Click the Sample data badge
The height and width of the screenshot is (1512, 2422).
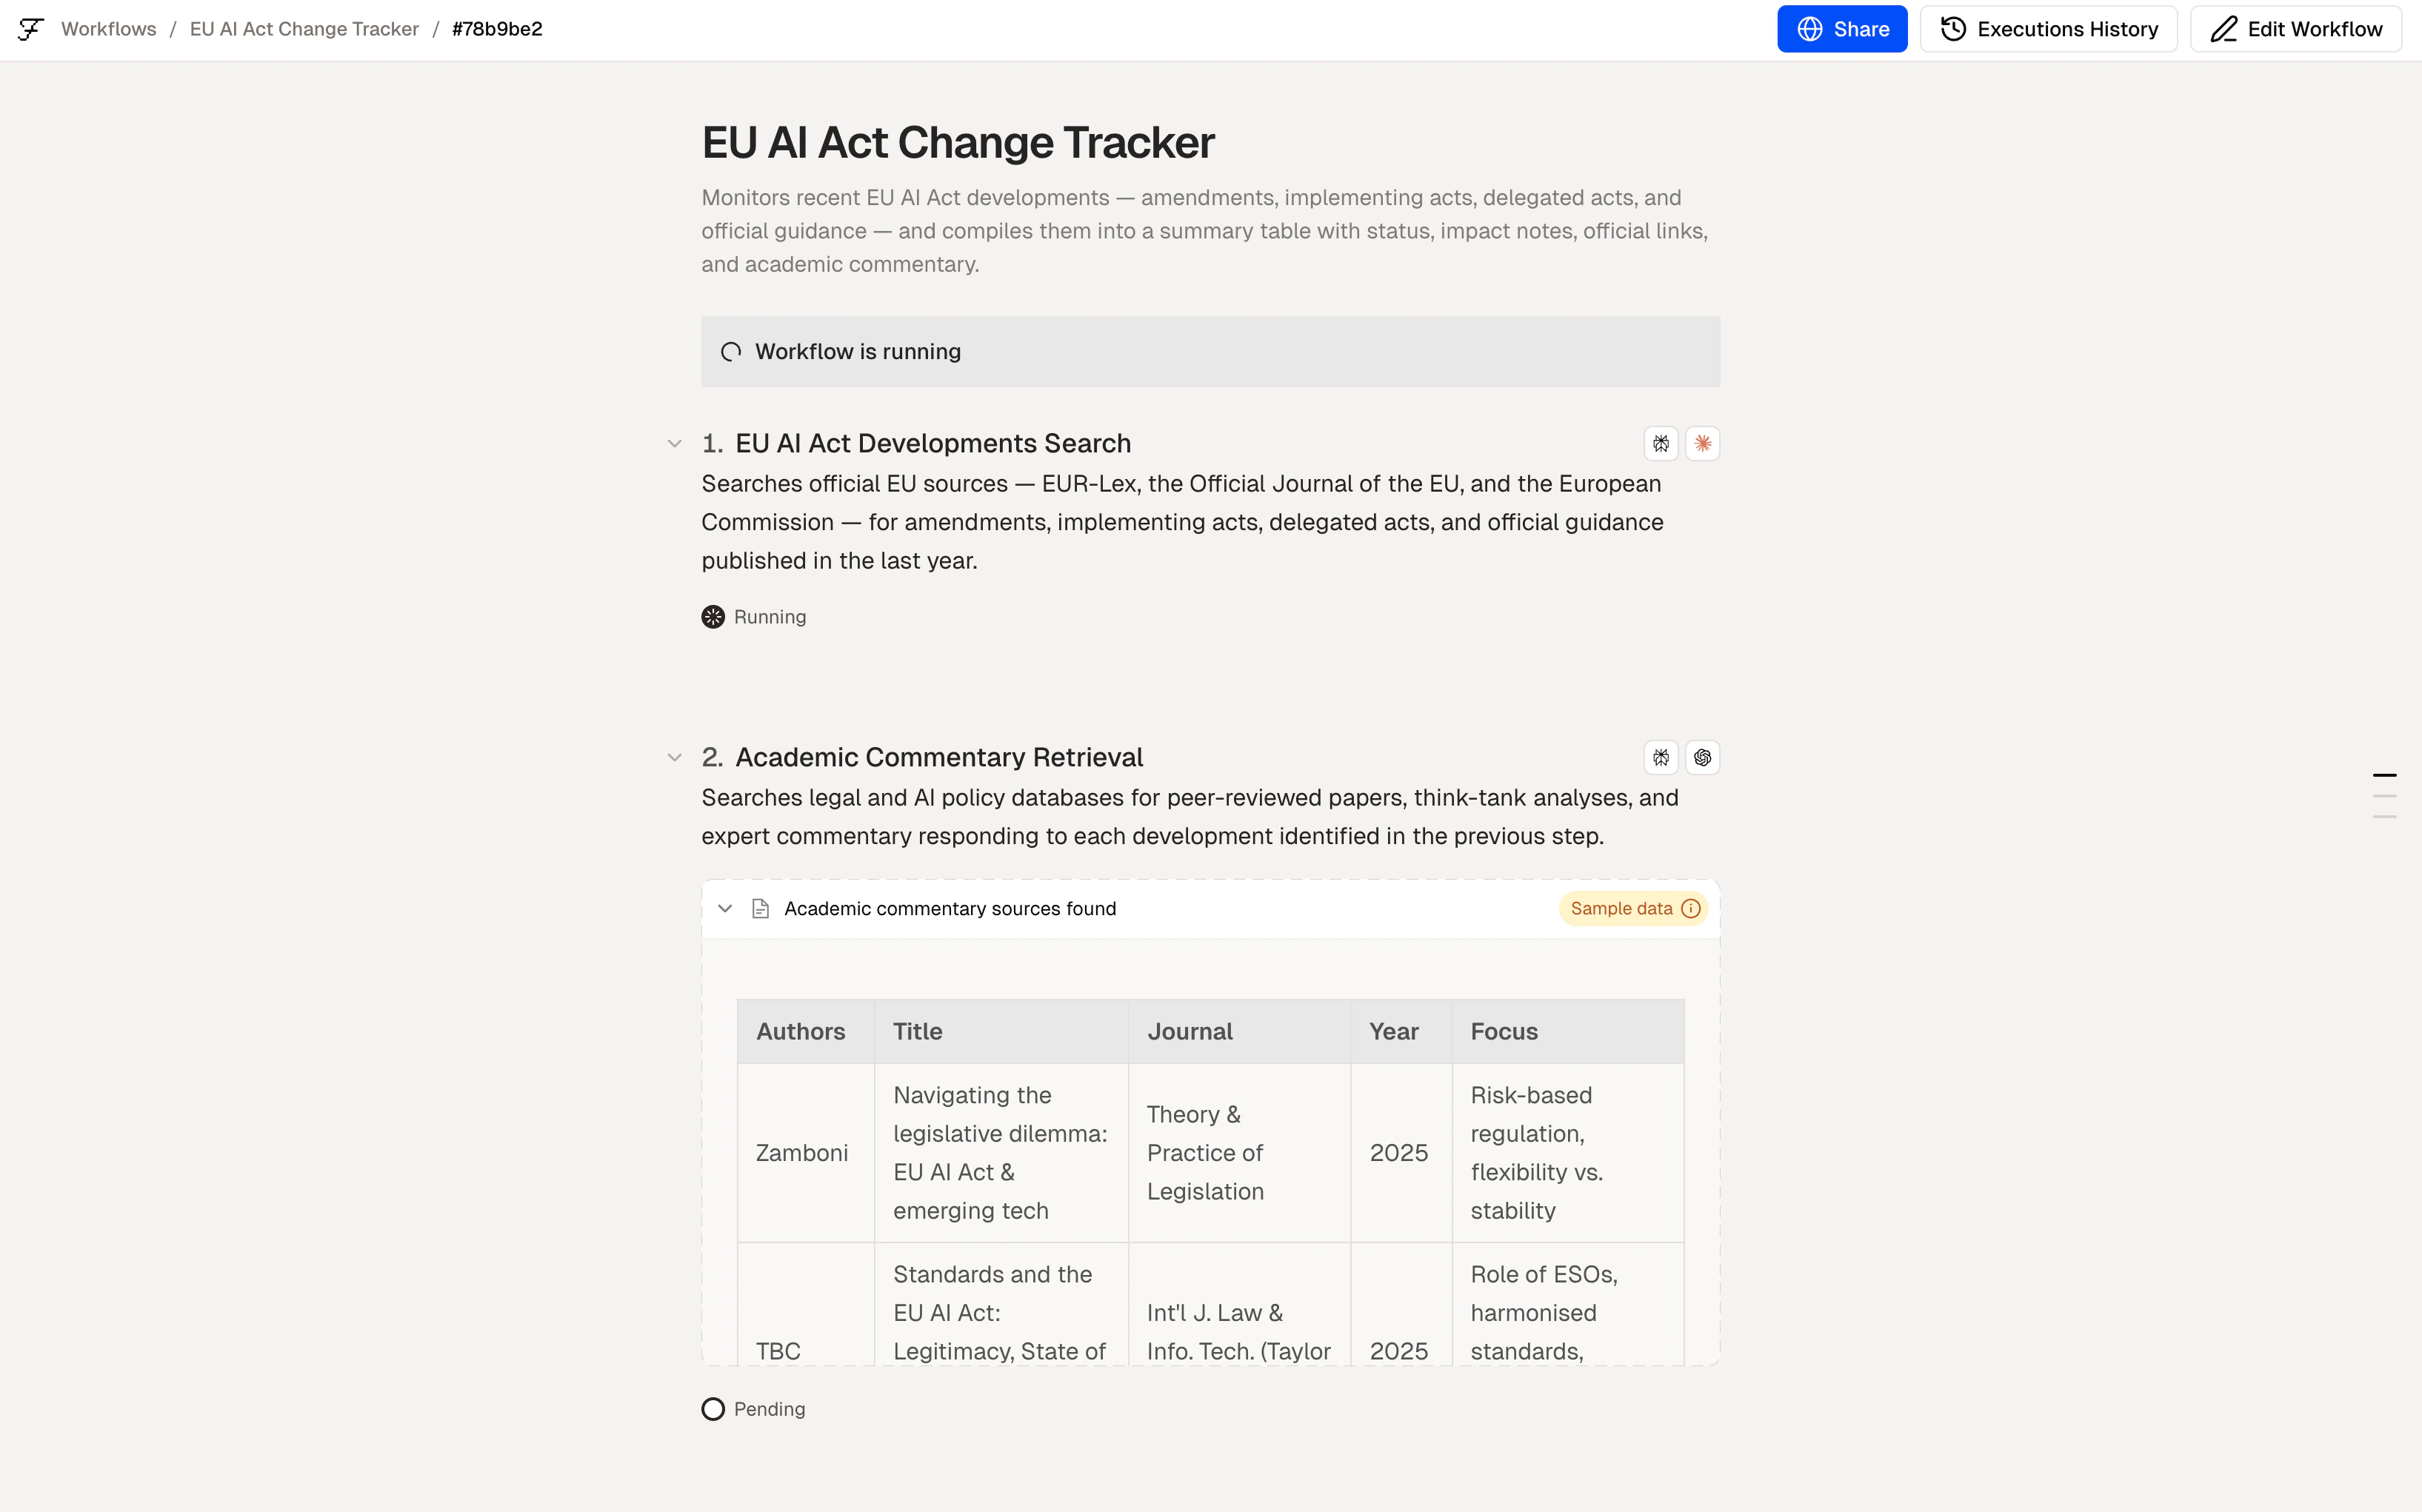[1622, 908]
